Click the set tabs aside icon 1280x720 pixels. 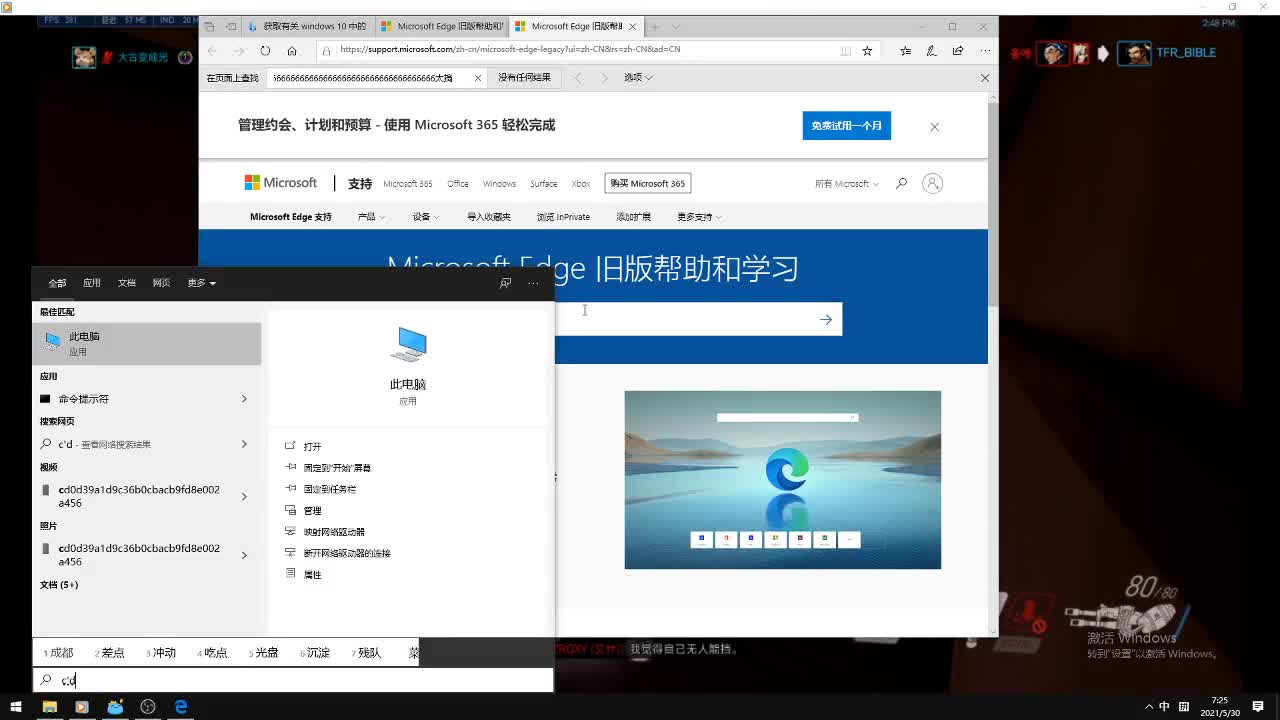pos(231,27)
